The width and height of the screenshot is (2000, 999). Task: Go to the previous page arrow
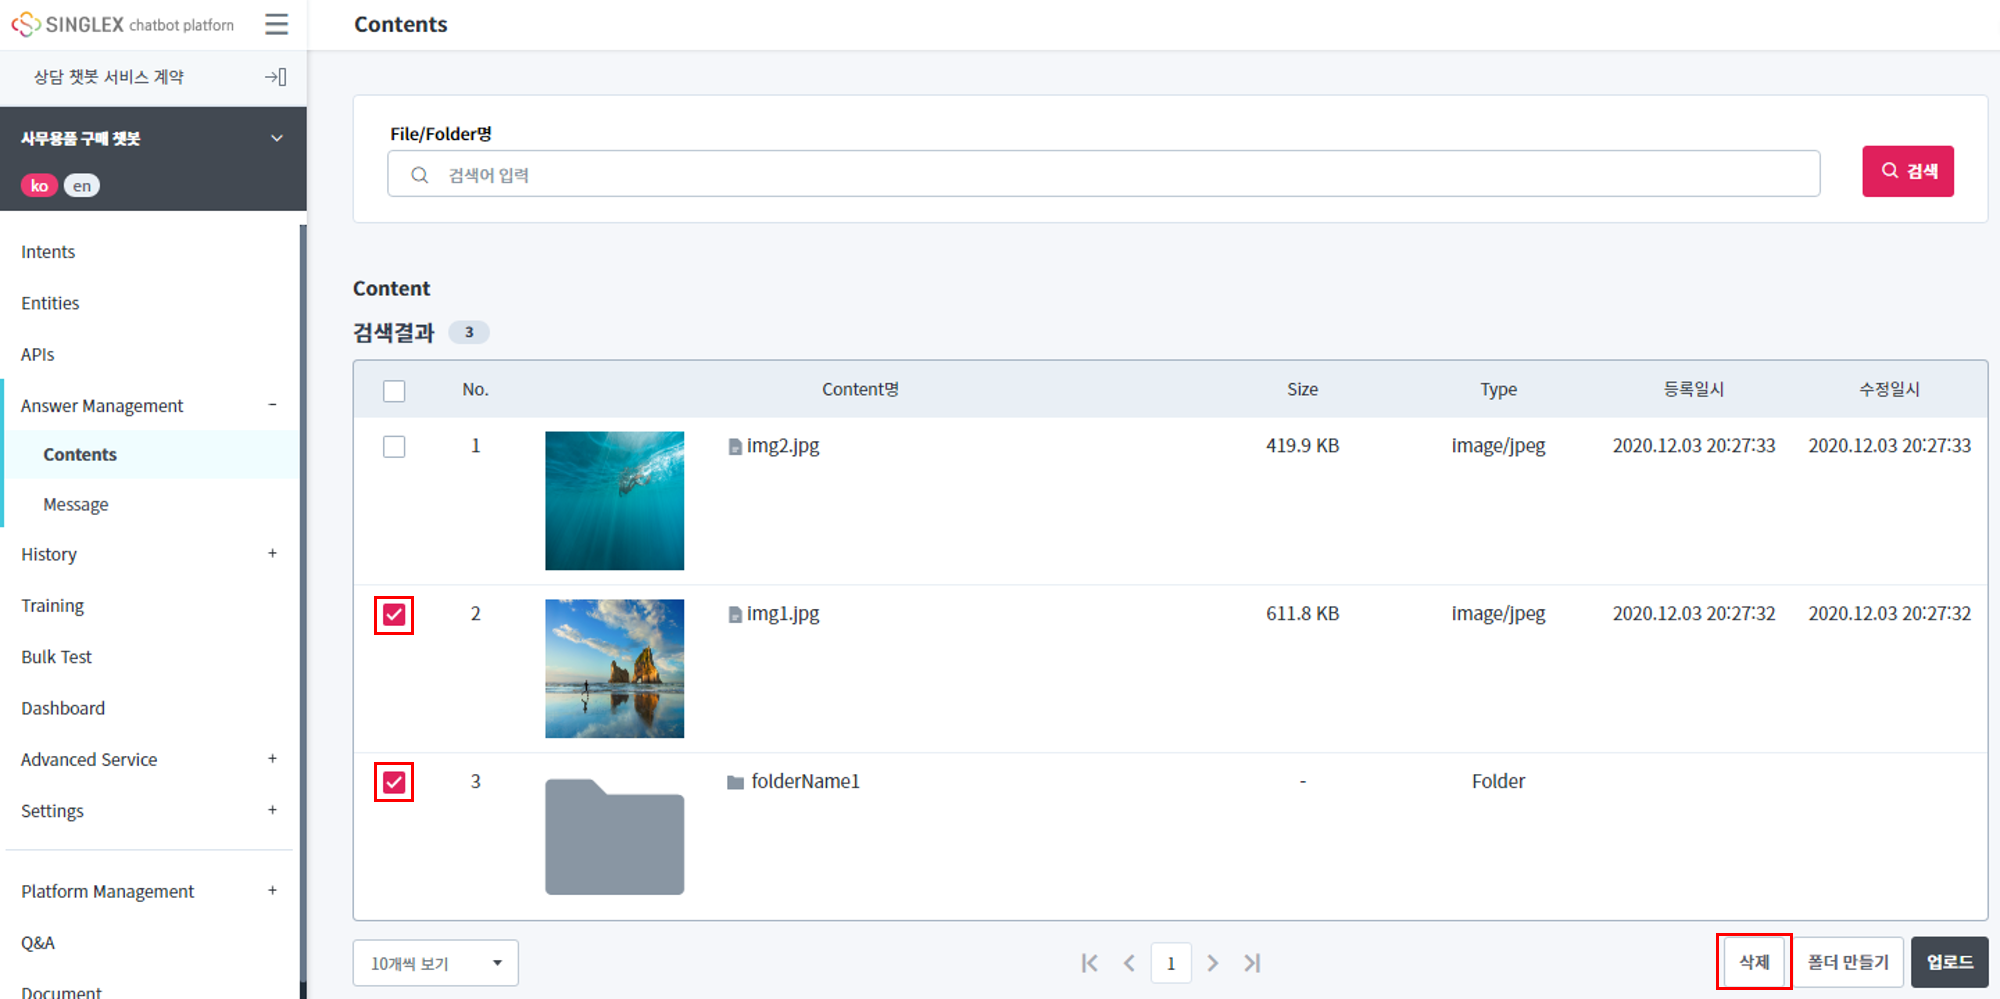[1129, 963]
